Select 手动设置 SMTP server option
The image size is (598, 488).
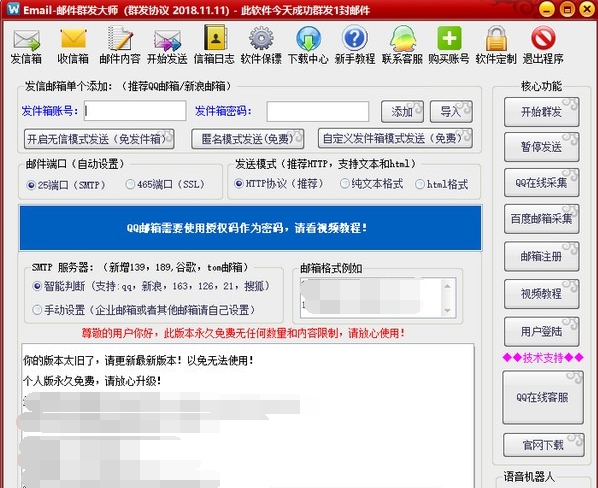144,310
